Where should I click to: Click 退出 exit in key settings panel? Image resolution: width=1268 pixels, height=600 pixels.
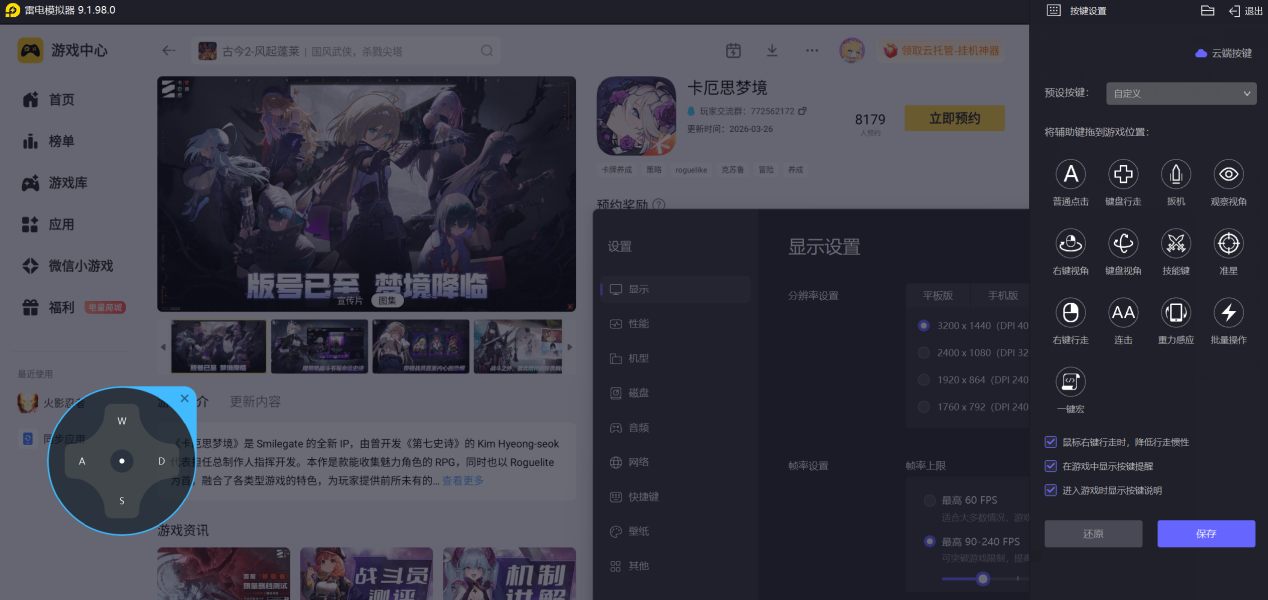1245,11
